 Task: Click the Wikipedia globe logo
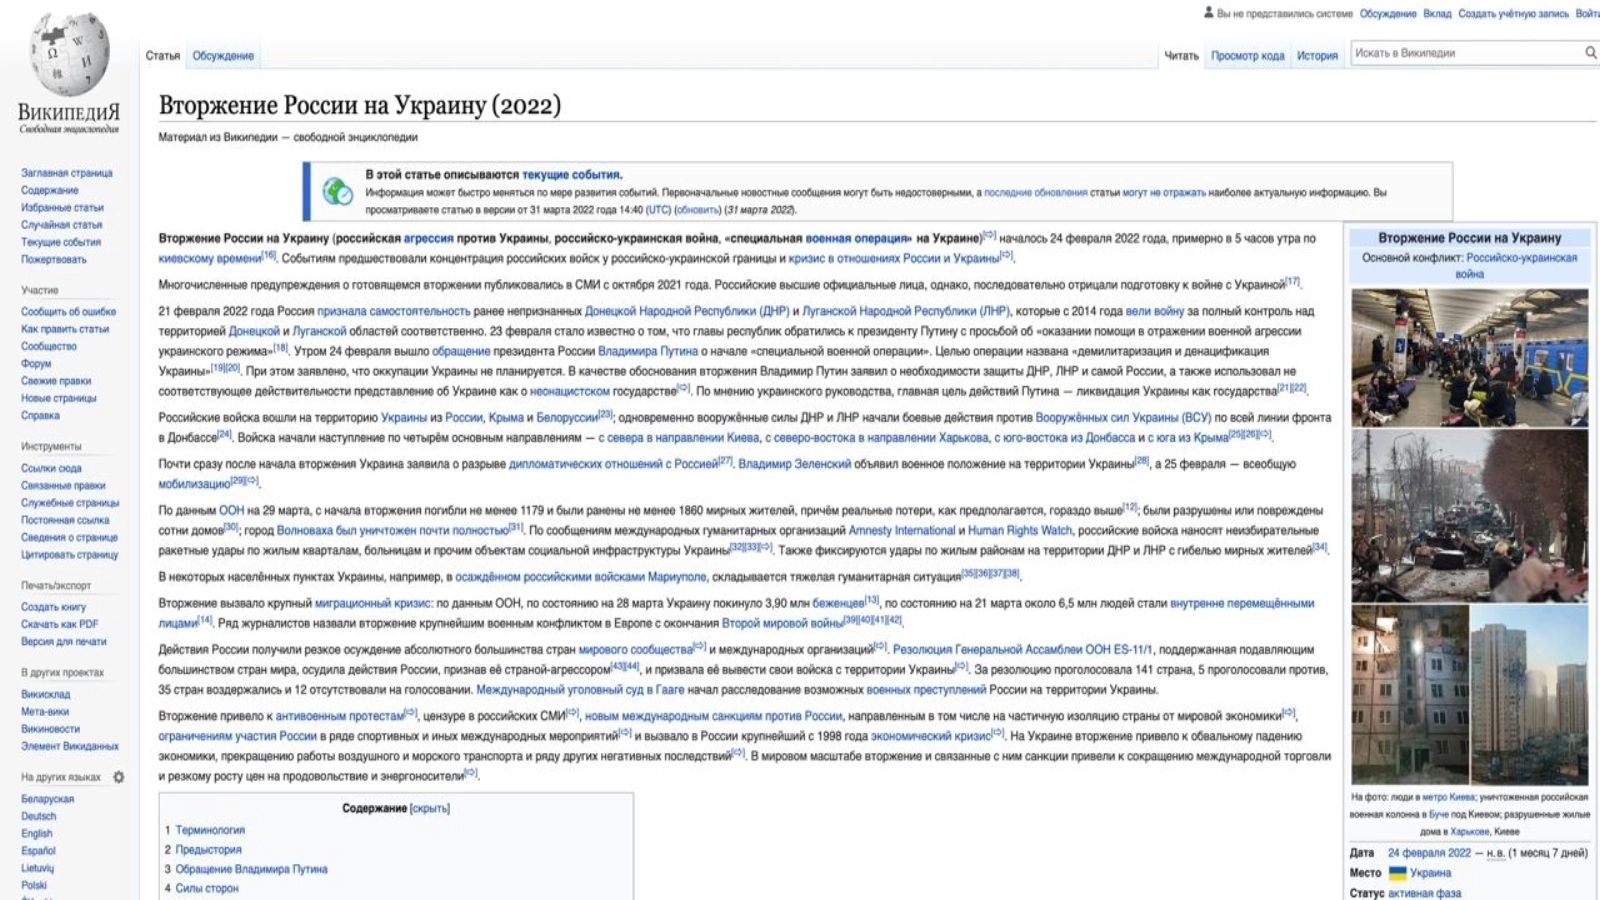(x=69, y=55)
